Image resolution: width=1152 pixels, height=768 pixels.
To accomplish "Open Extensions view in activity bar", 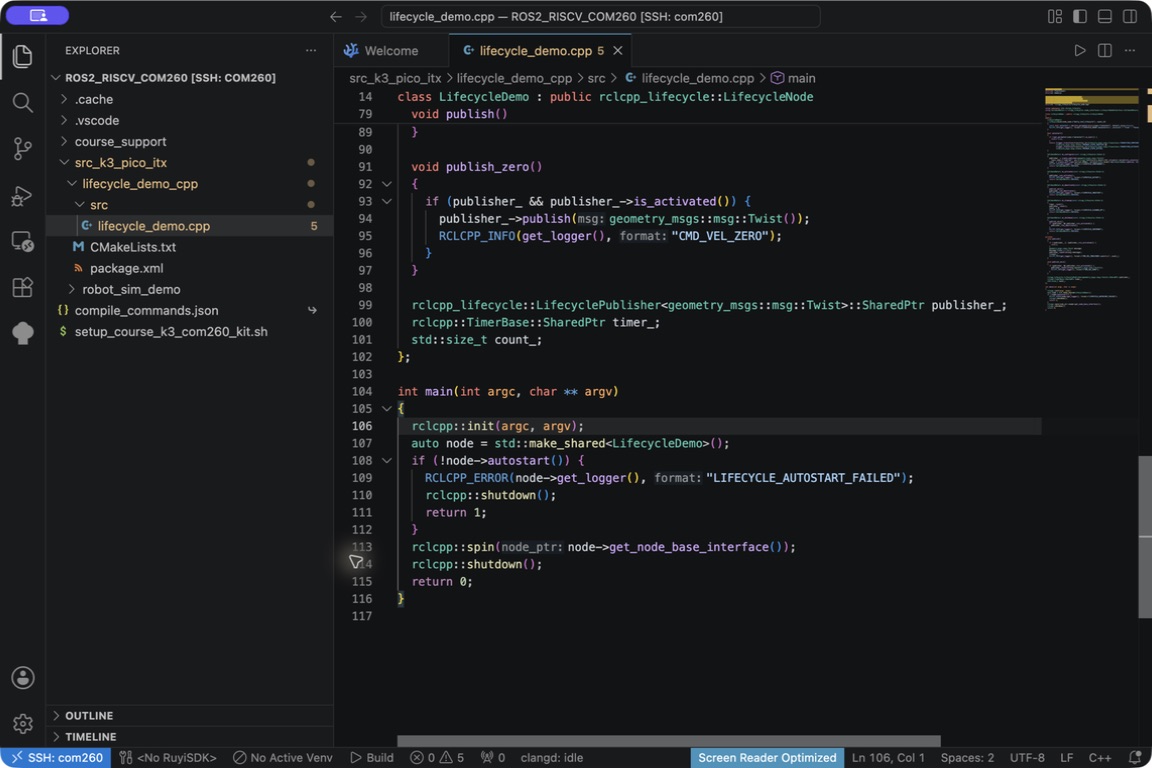I will [23, 287].
